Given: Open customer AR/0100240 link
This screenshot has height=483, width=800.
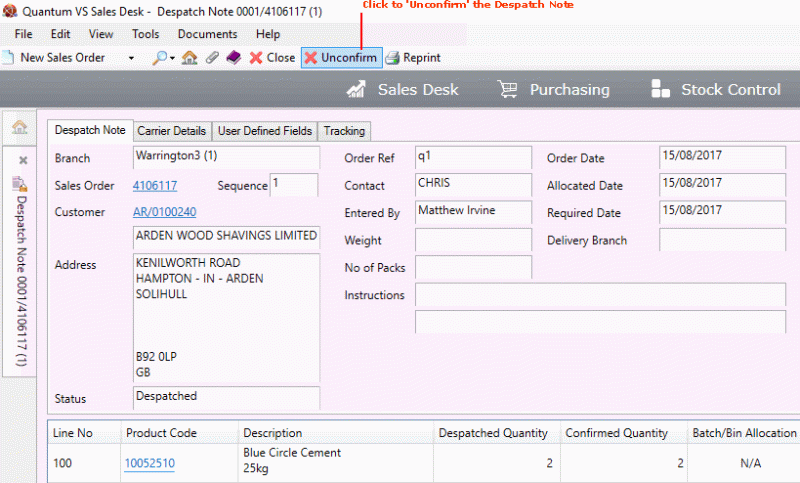Looking at the screenshot, I should point(164,212).
